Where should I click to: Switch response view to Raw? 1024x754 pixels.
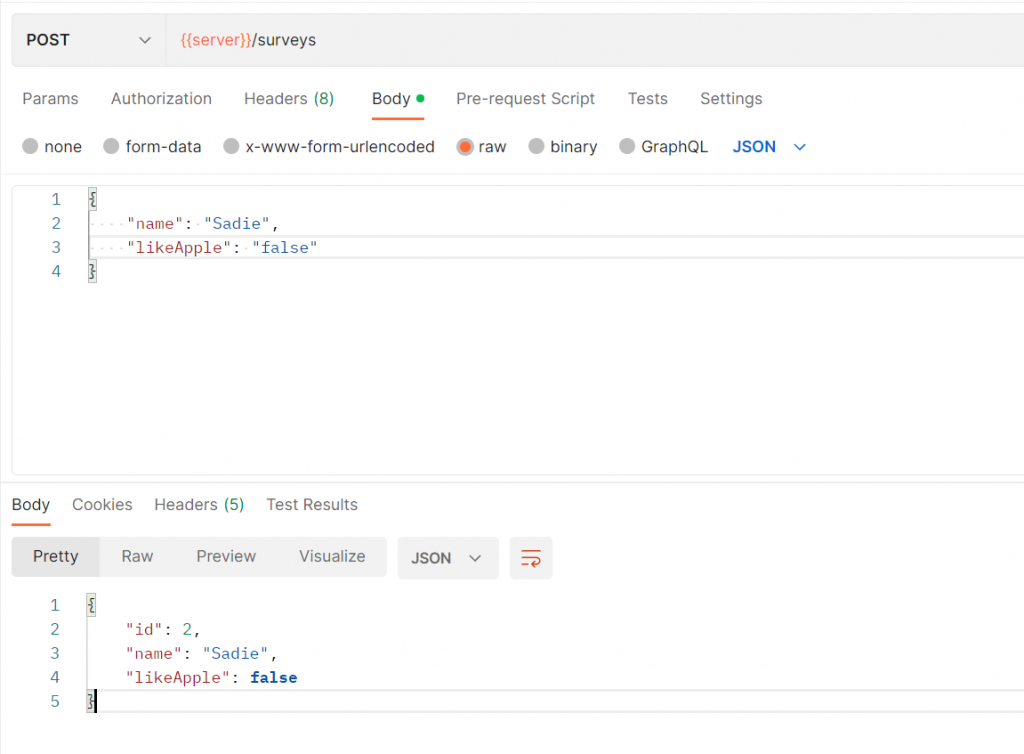(x=137, y=557)
